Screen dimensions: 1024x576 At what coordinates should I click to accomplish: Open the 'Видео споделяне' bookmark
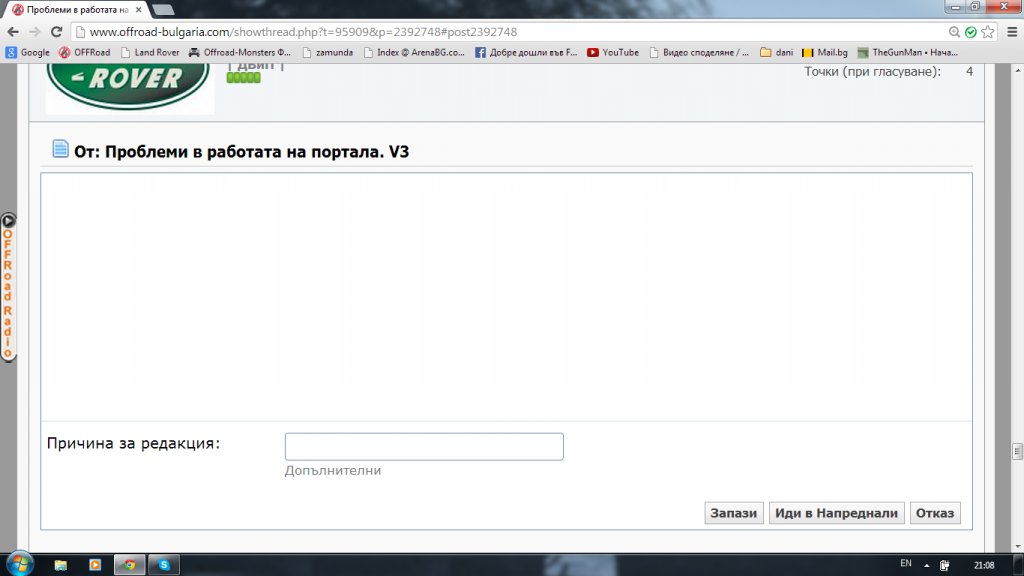click(699, 52)
